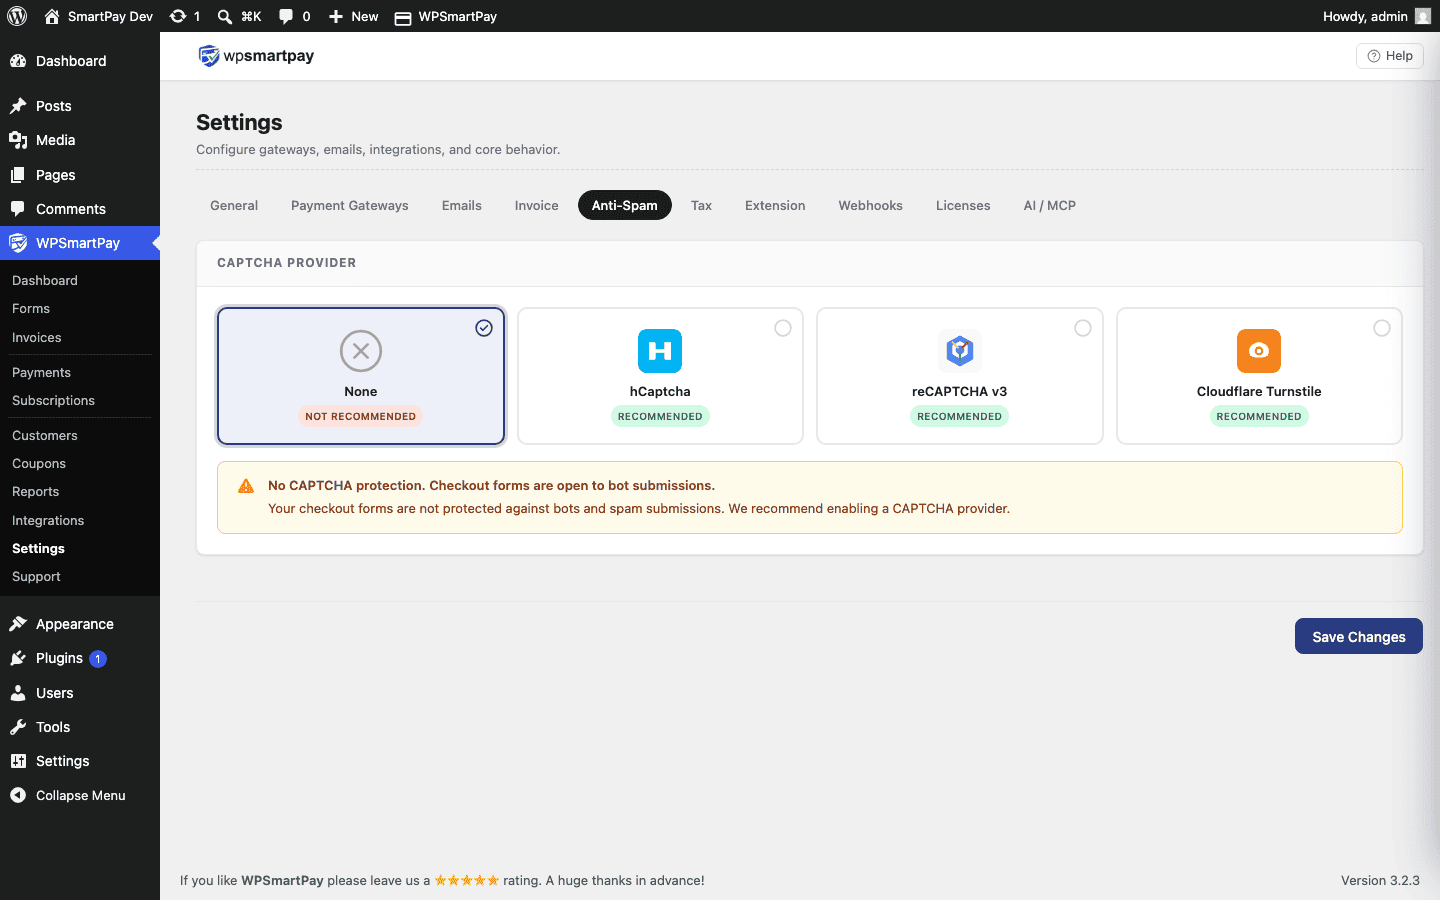The width and height of the screenshot is (1440, 900).
Task: Click the Users person icon
Action: [x=18, y=693]
